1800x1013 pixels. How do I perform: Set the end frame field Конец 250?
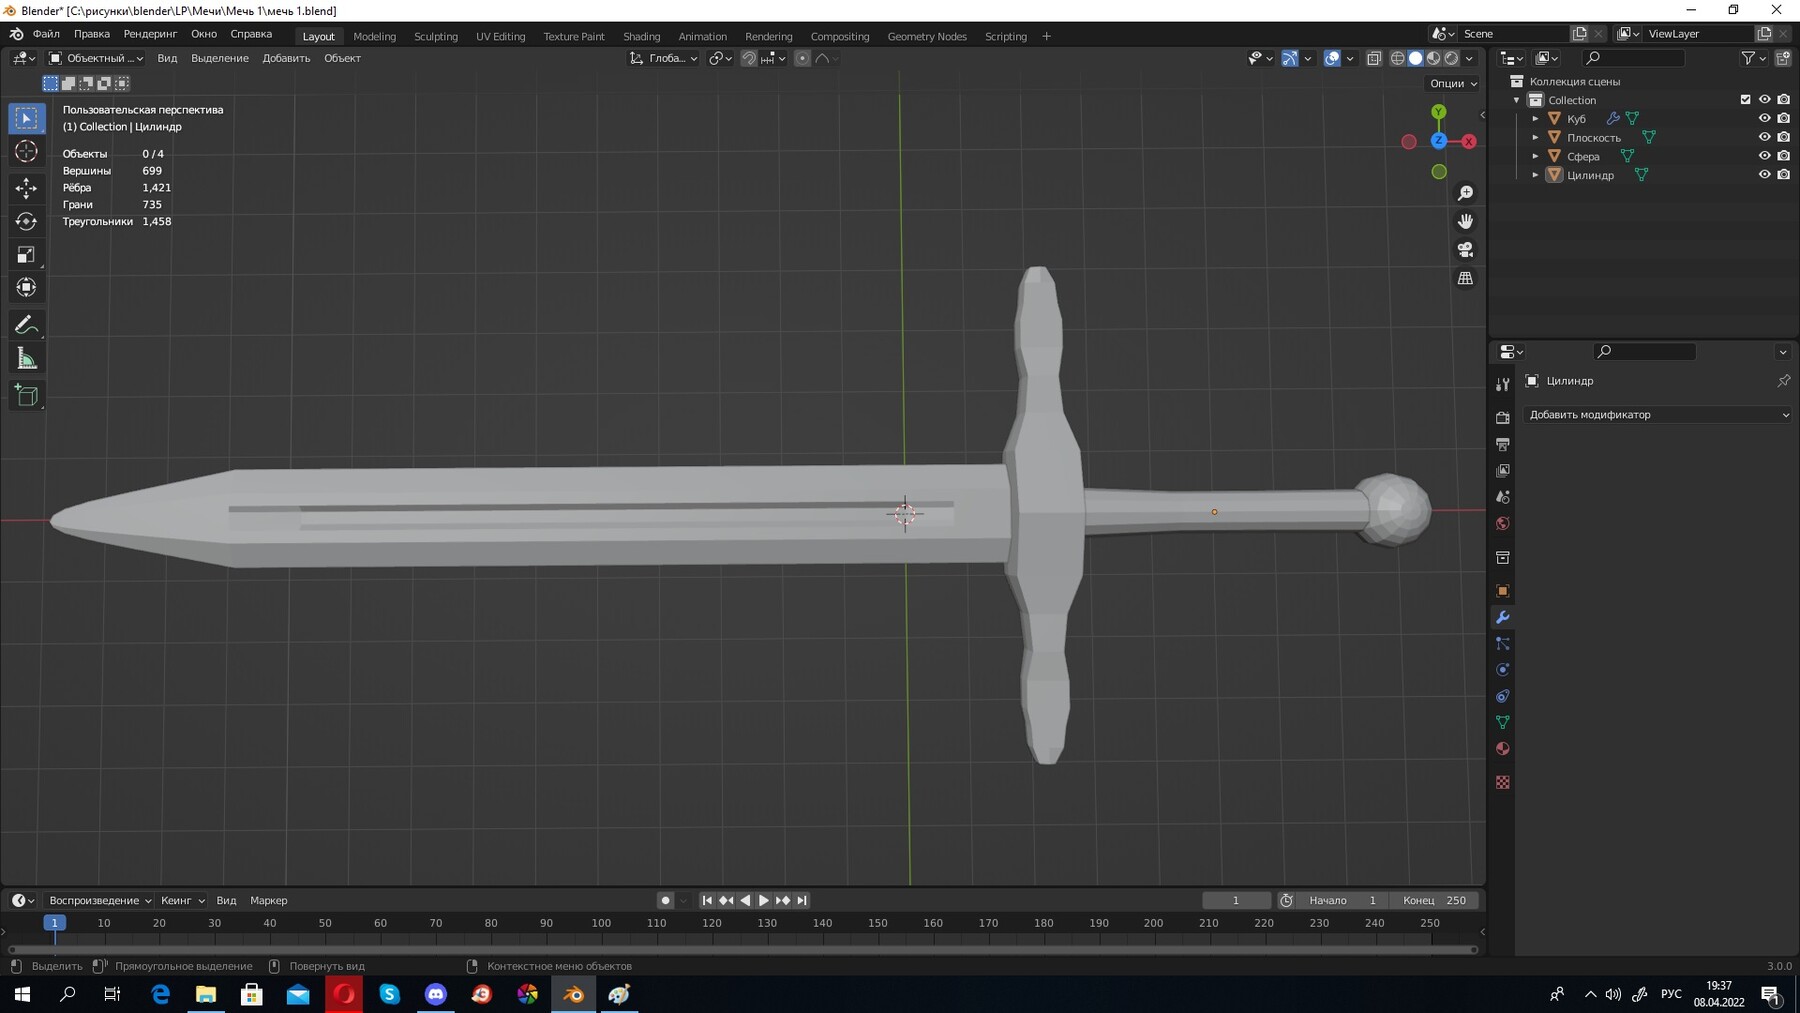point(1434,900)
